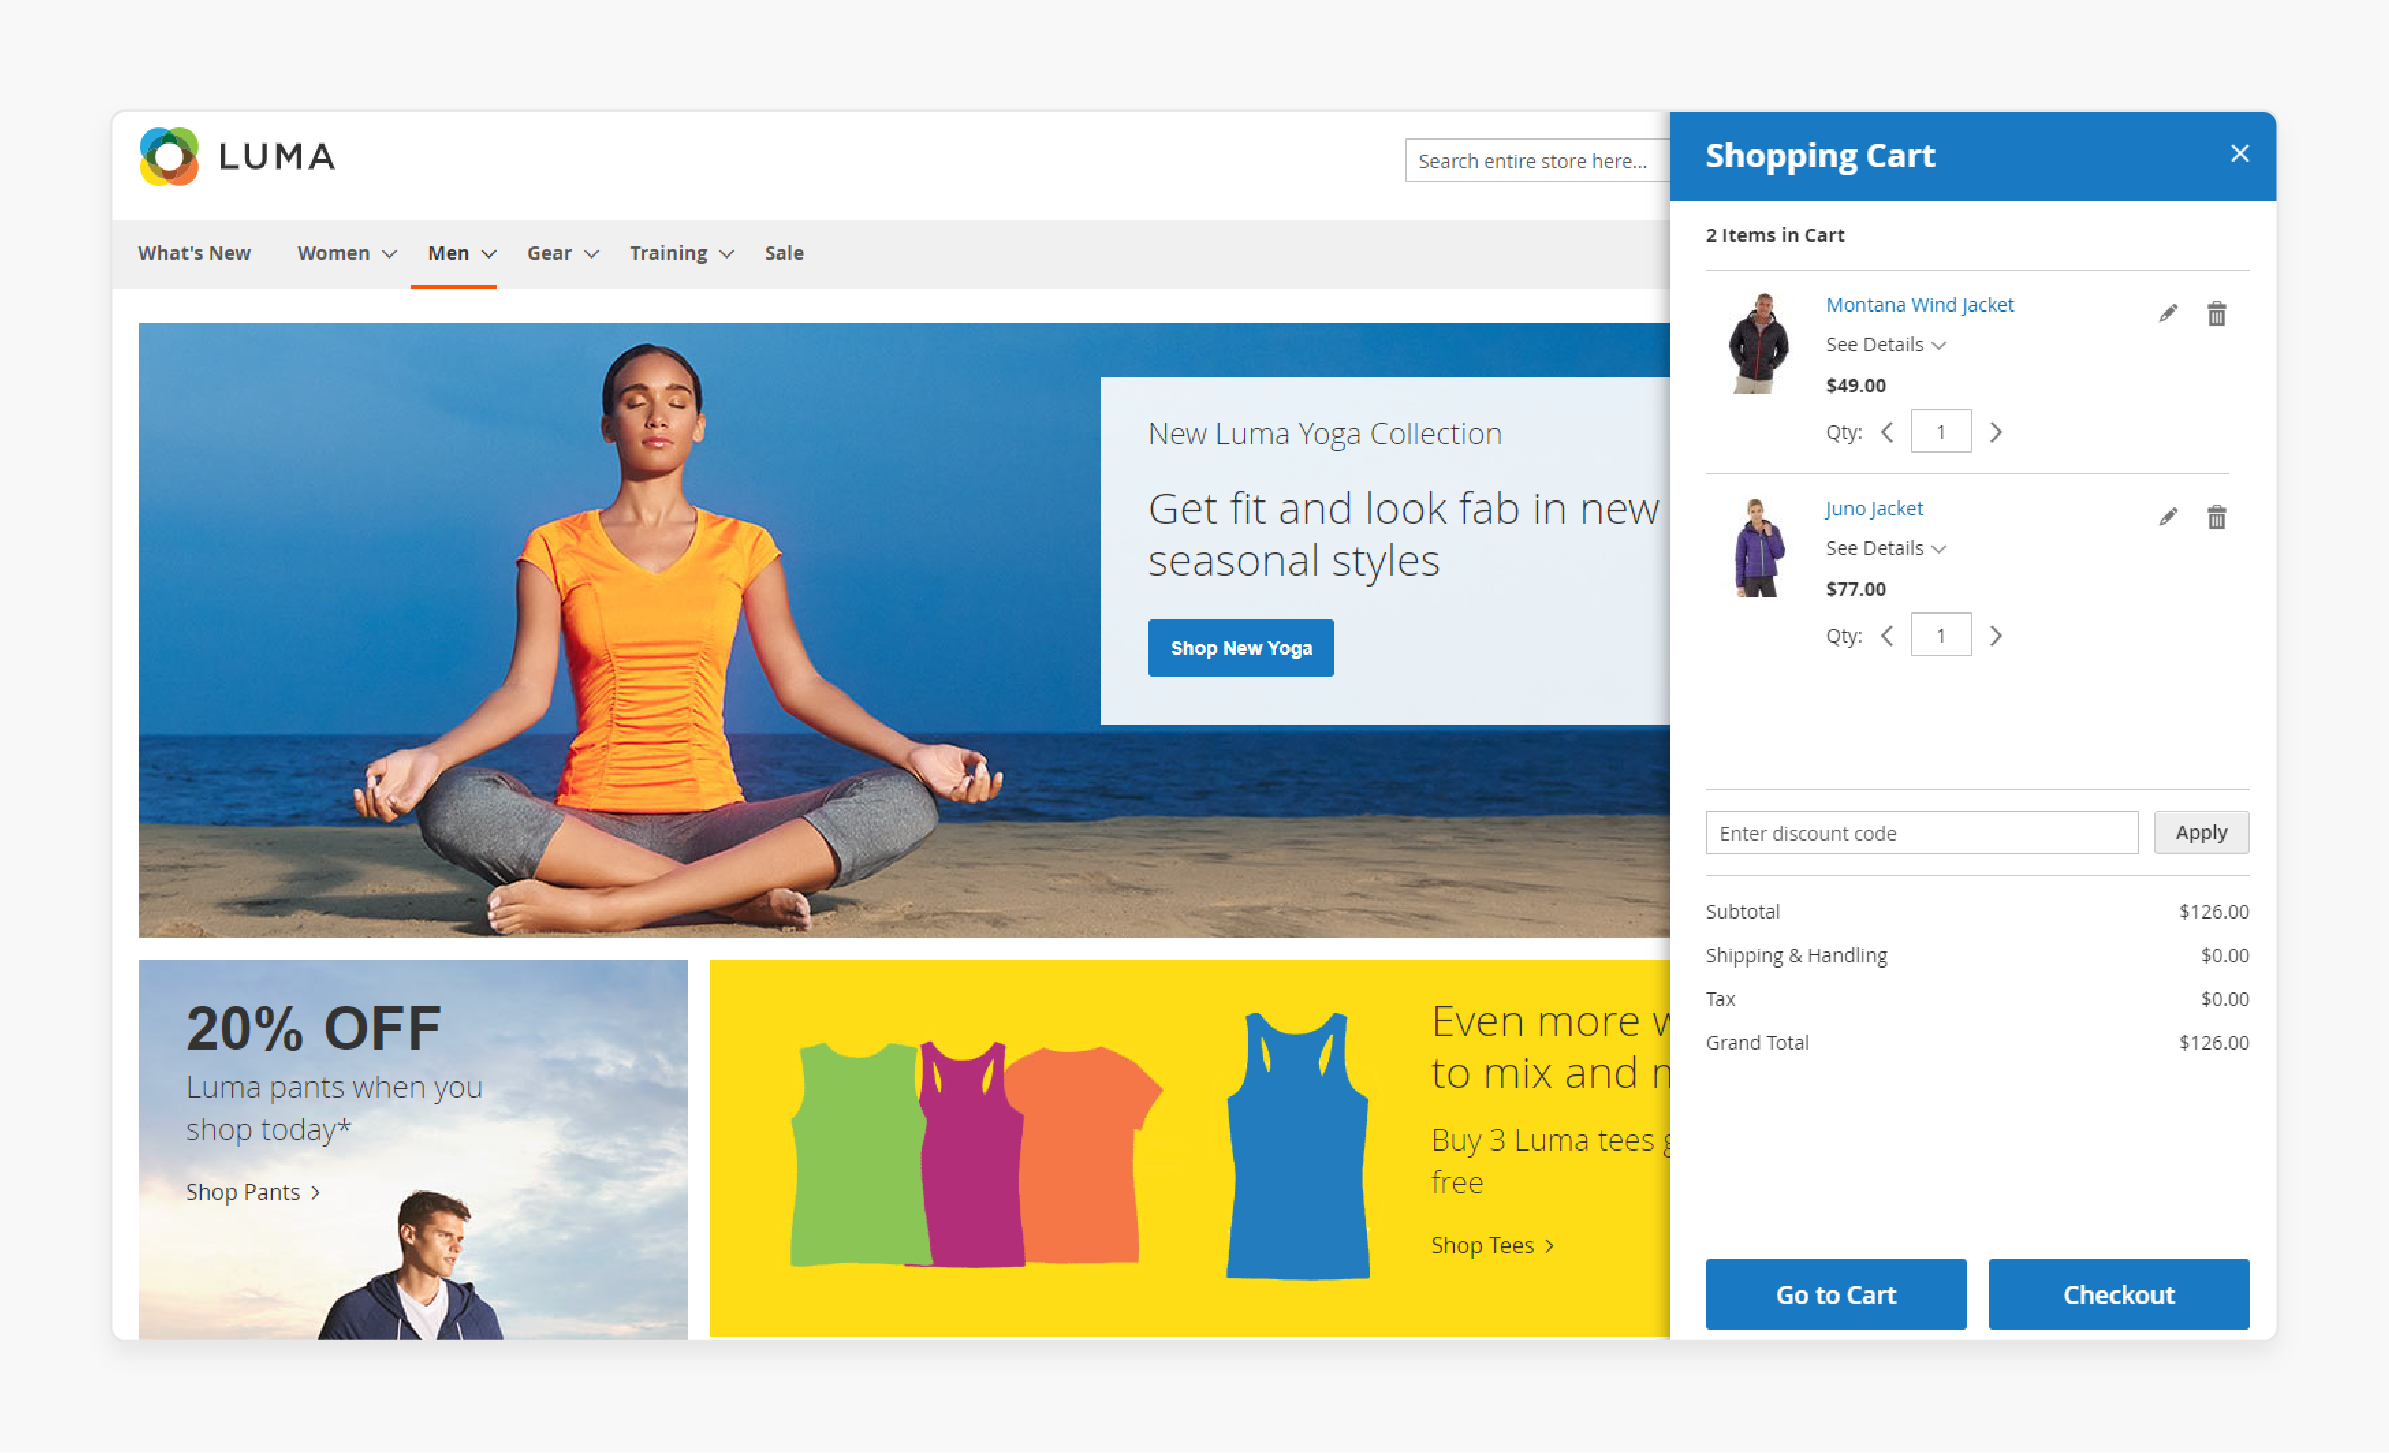Increase Juno Jacket quantity
The height and width of the screenshot is (1453, 2389).
[1995, 636]
